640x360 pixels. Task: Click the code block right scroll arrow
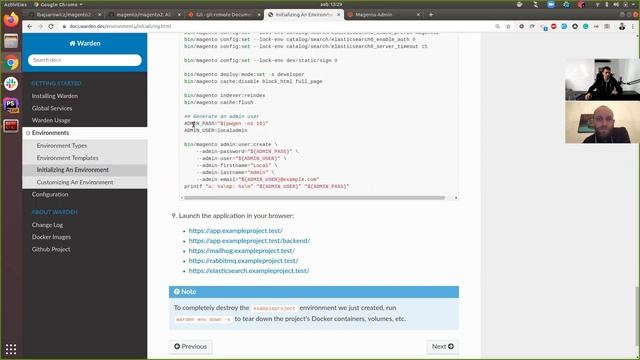(456, 198)
